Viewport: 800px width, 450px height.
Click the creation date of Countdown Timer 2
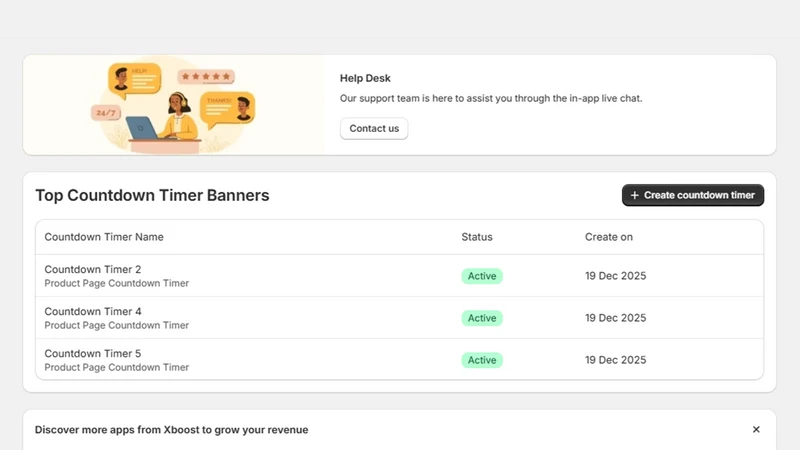[x=615, y=276]
